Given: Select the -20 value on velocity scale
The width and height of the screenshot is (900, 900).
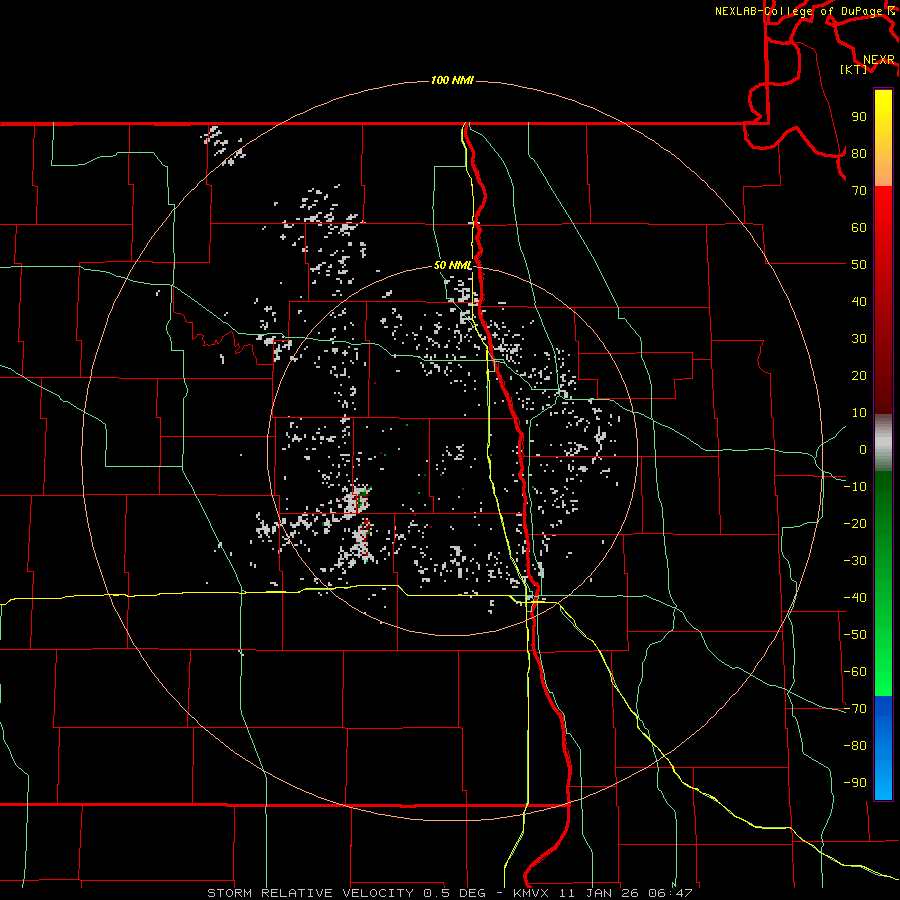Looking at the screenshot, I should tap(855, 523).
